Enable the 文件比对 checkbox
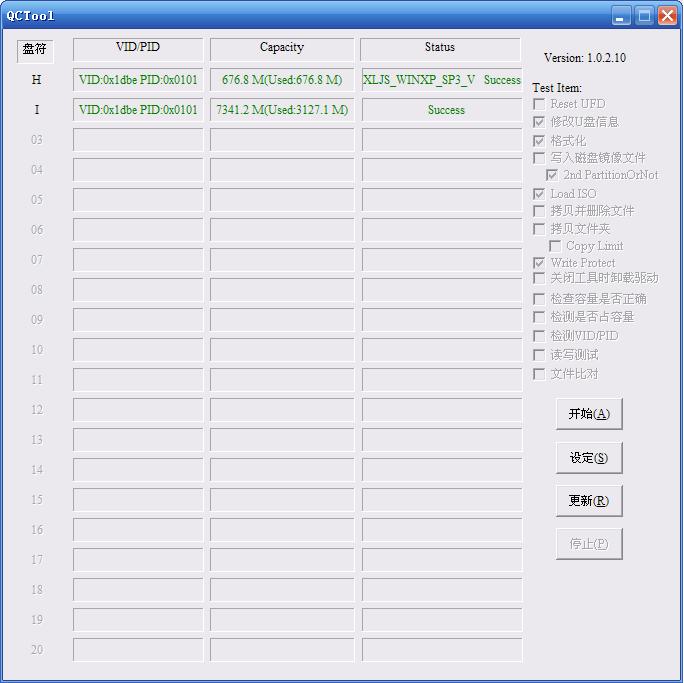The width and height of the screenshot is (684, 683). tap(539, 374)
